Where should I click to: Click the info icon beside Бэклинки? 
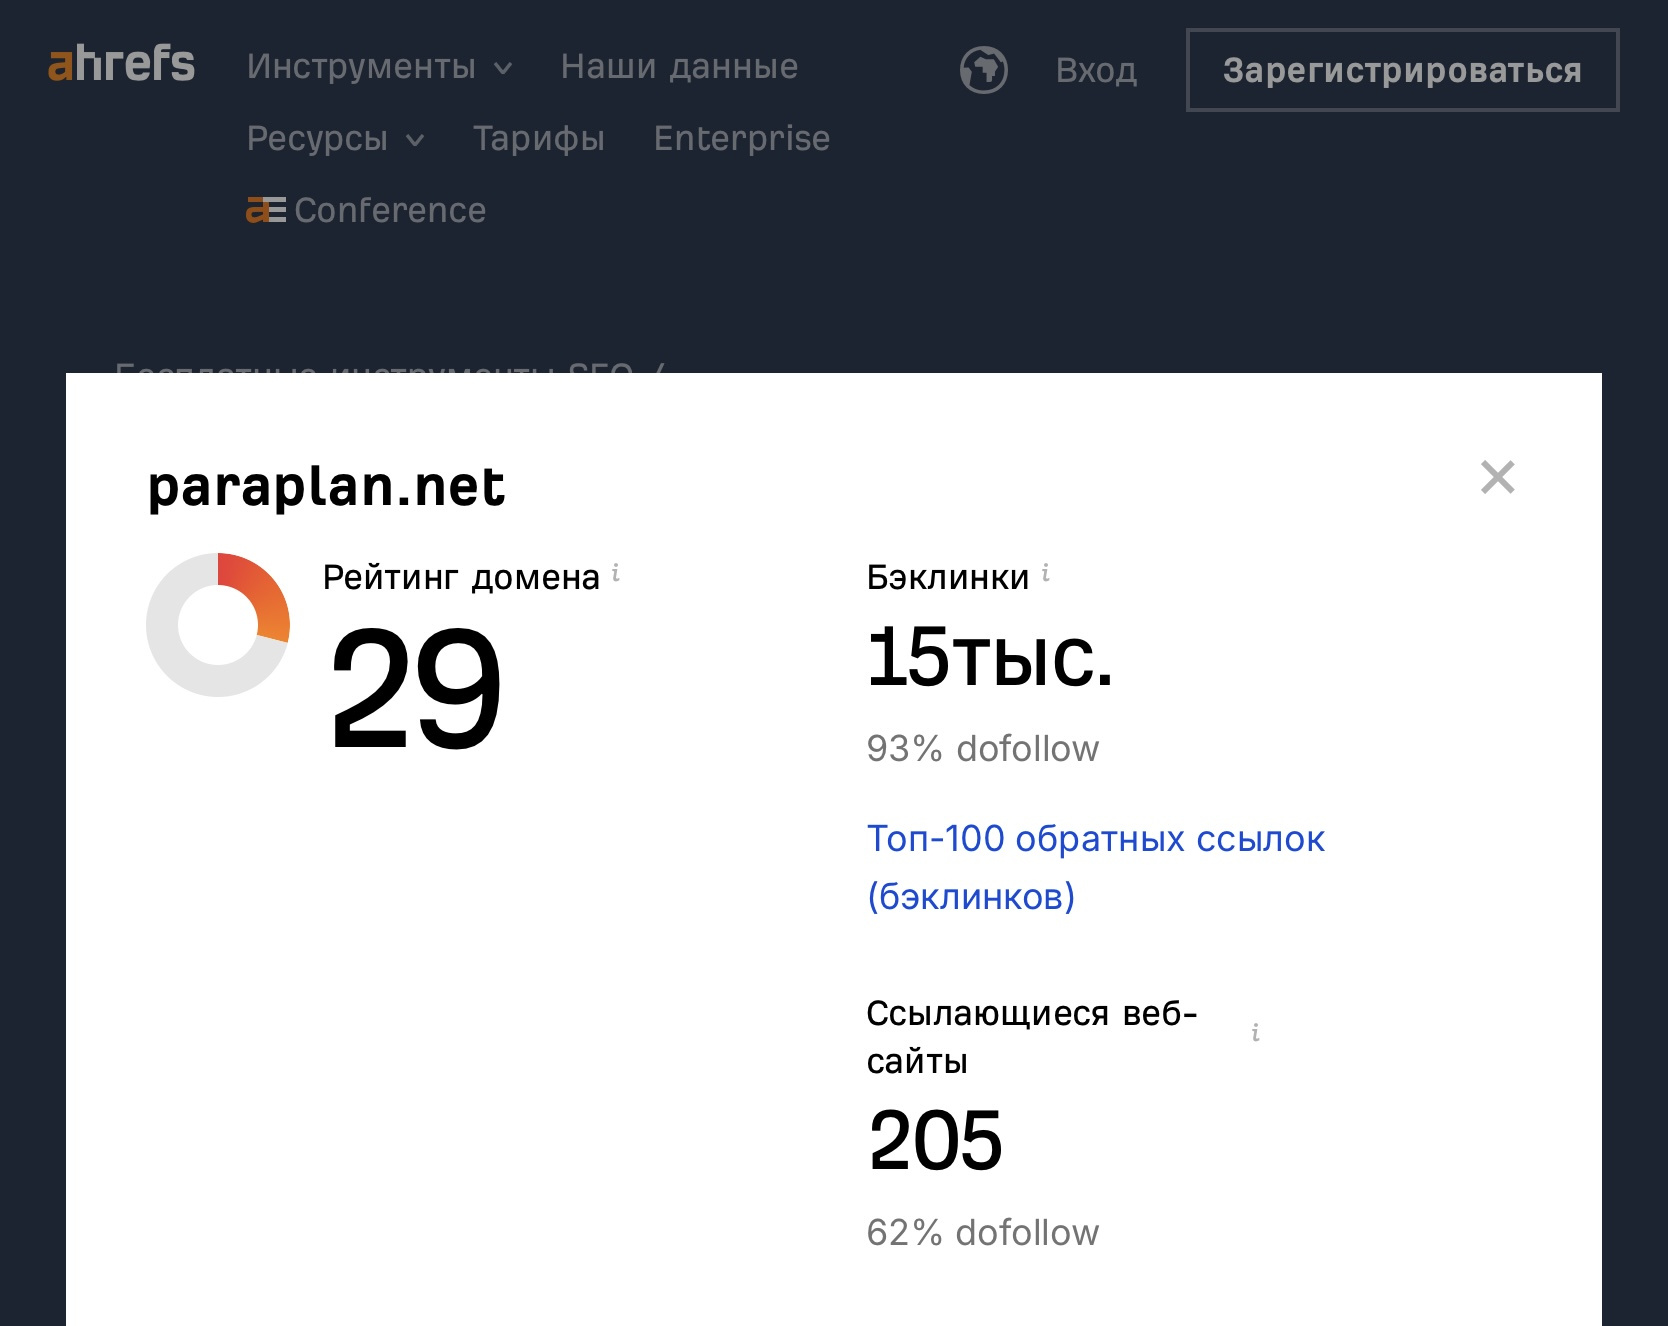[1046, 573]
